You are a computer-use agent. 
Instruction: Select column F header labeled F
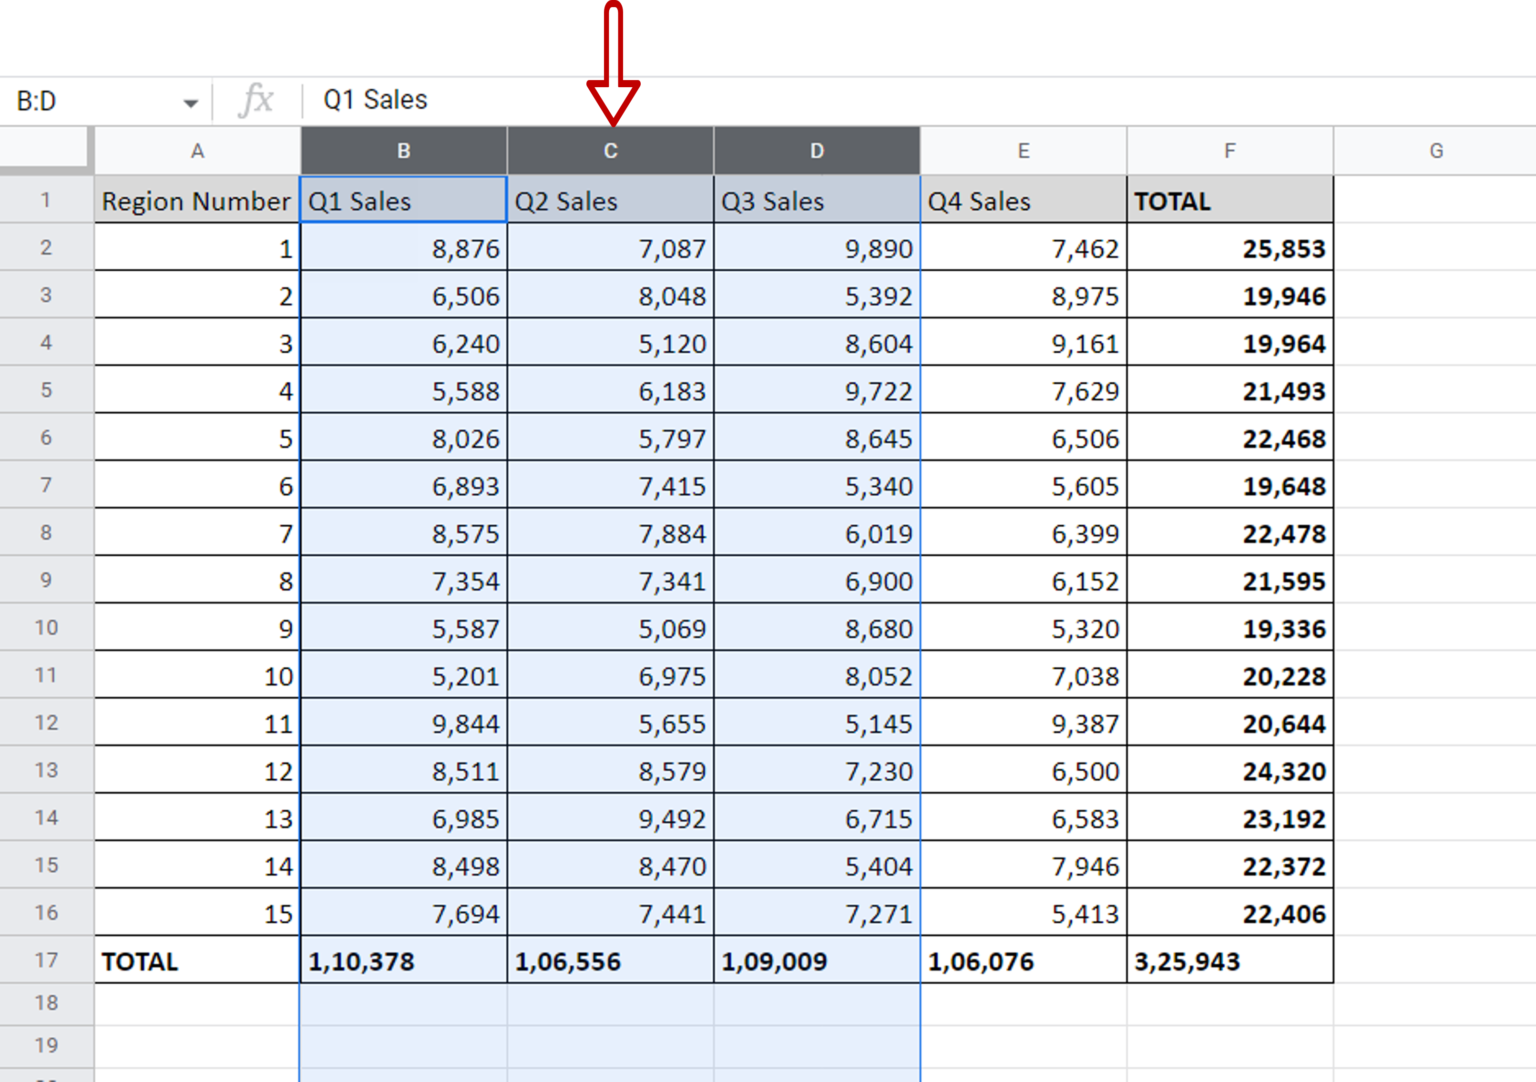pyautogui.click(x=1229, y=150)
